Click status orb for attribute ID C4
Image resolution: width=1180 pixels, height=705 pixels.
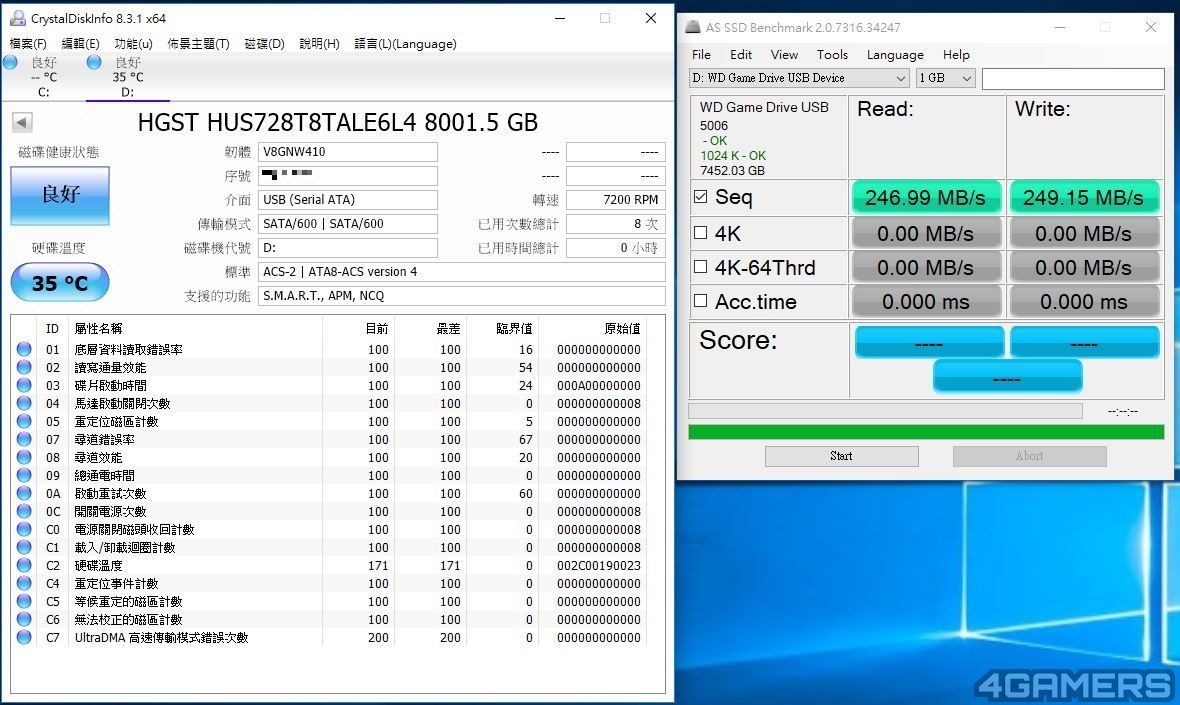24,583
